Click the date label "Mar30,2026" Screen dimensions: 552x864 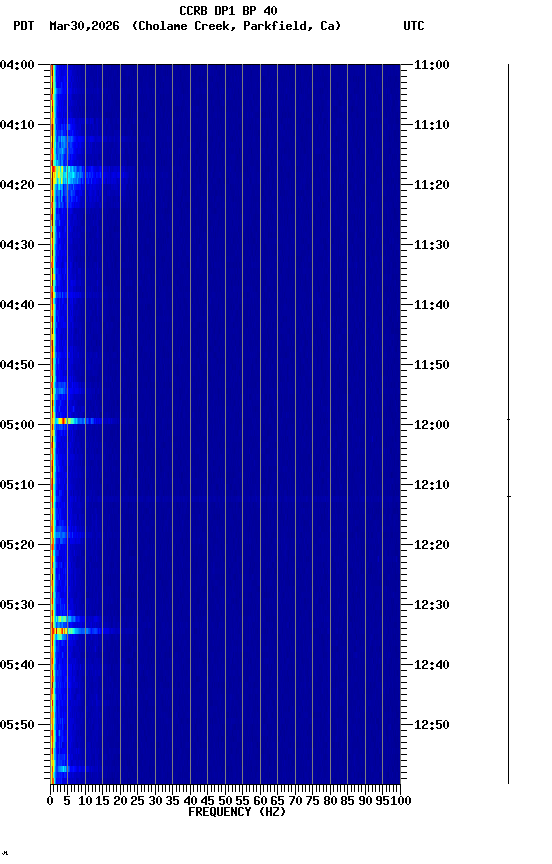(x=84, y=26)
